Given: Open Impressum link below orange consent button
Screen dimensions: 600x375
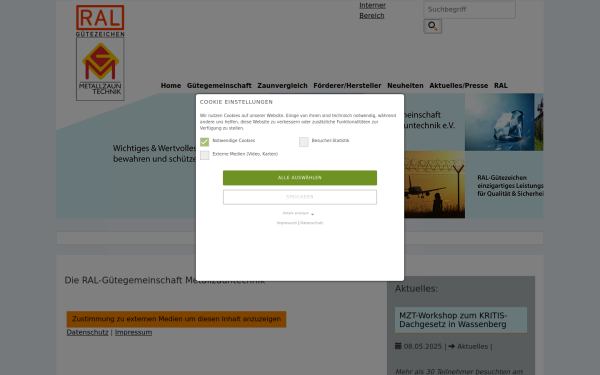Looking at the screenshot, I should [133, 332].
